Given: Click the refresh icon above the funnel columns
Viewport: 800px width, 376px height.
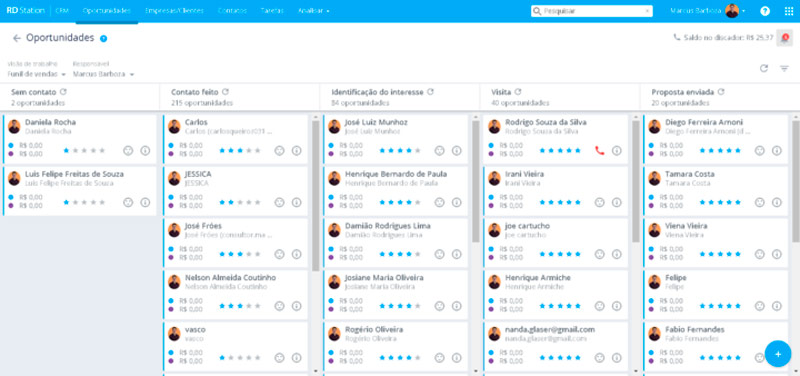Looking at the screenshot, I should click(764, 68).
